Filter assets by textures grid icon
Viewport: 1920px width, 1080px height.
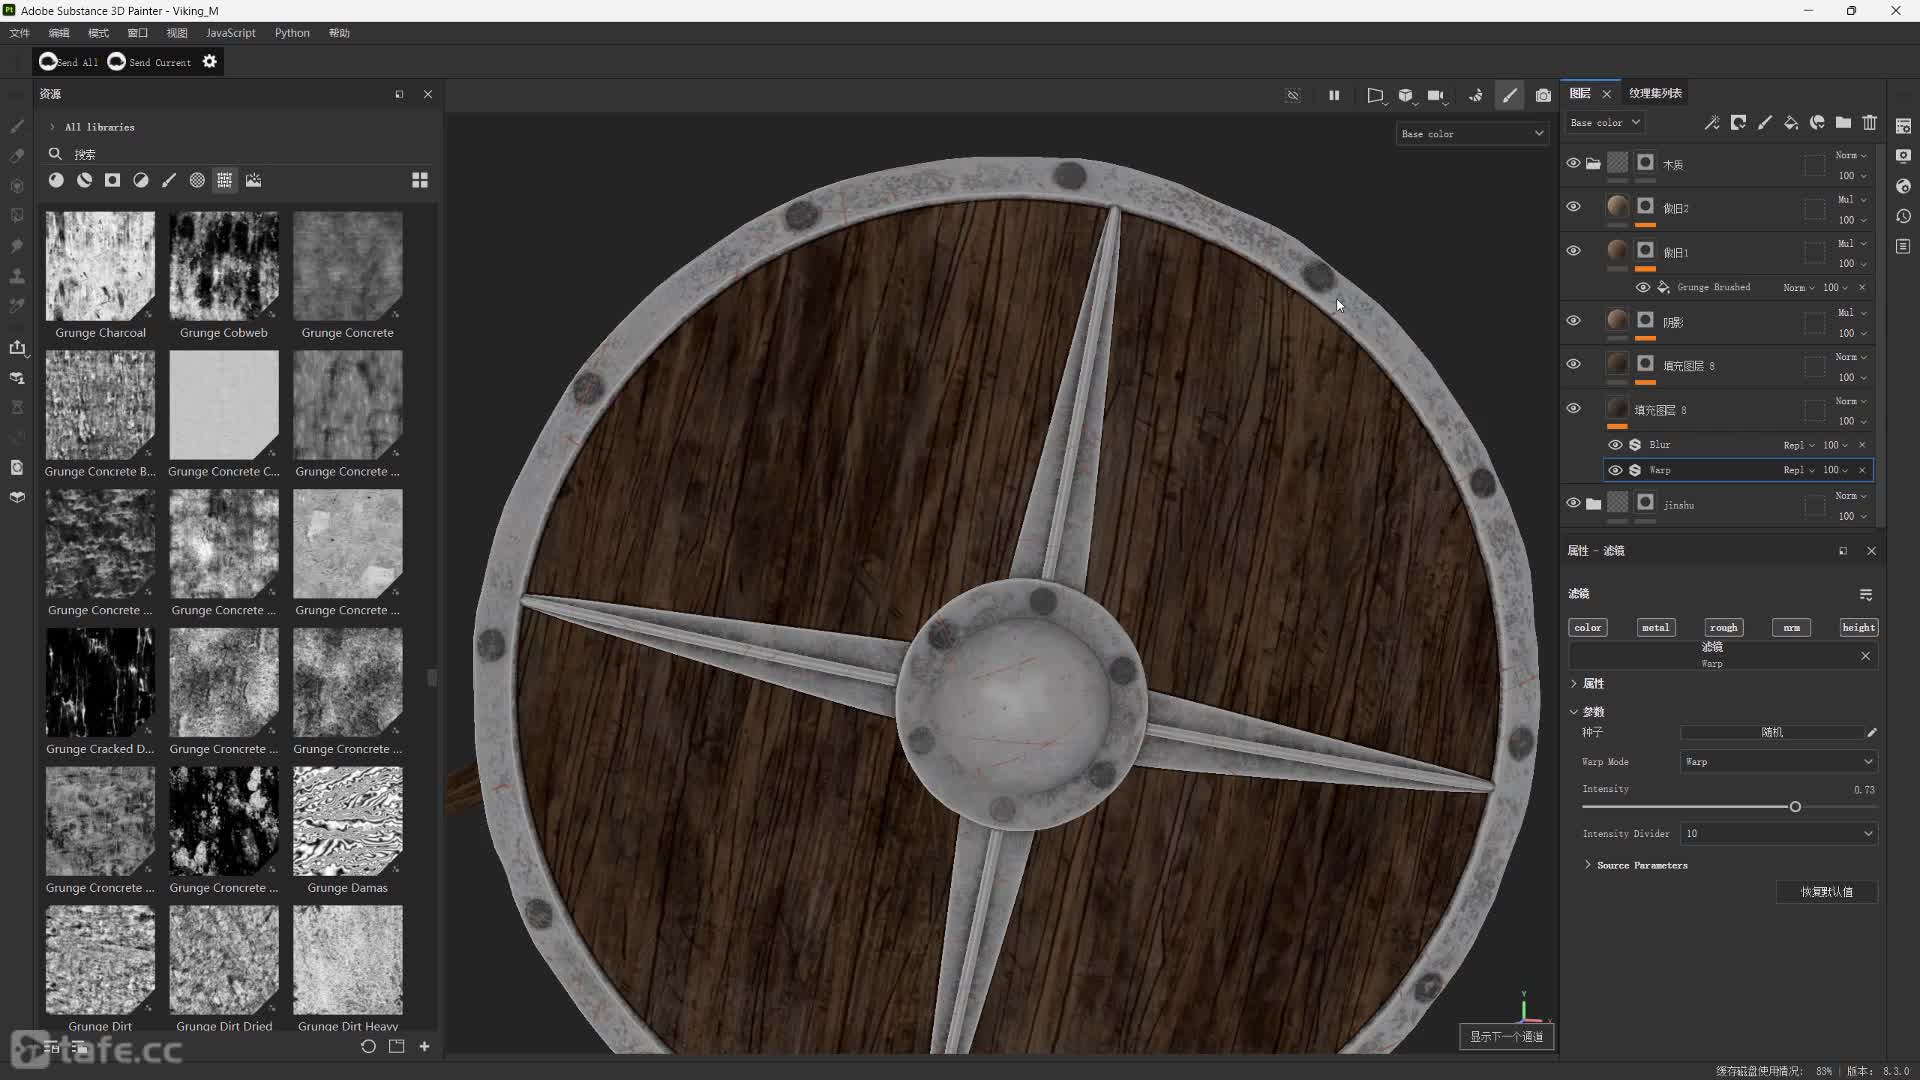click(x=225, y=180)
